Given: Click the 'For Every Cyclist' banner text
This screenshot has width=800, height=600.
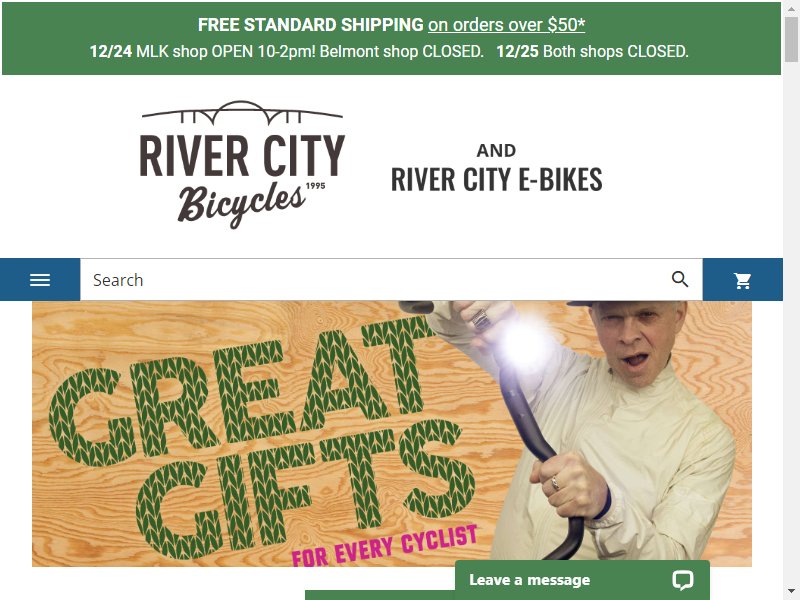Looking at the screenshot, I should click(384, 546).
